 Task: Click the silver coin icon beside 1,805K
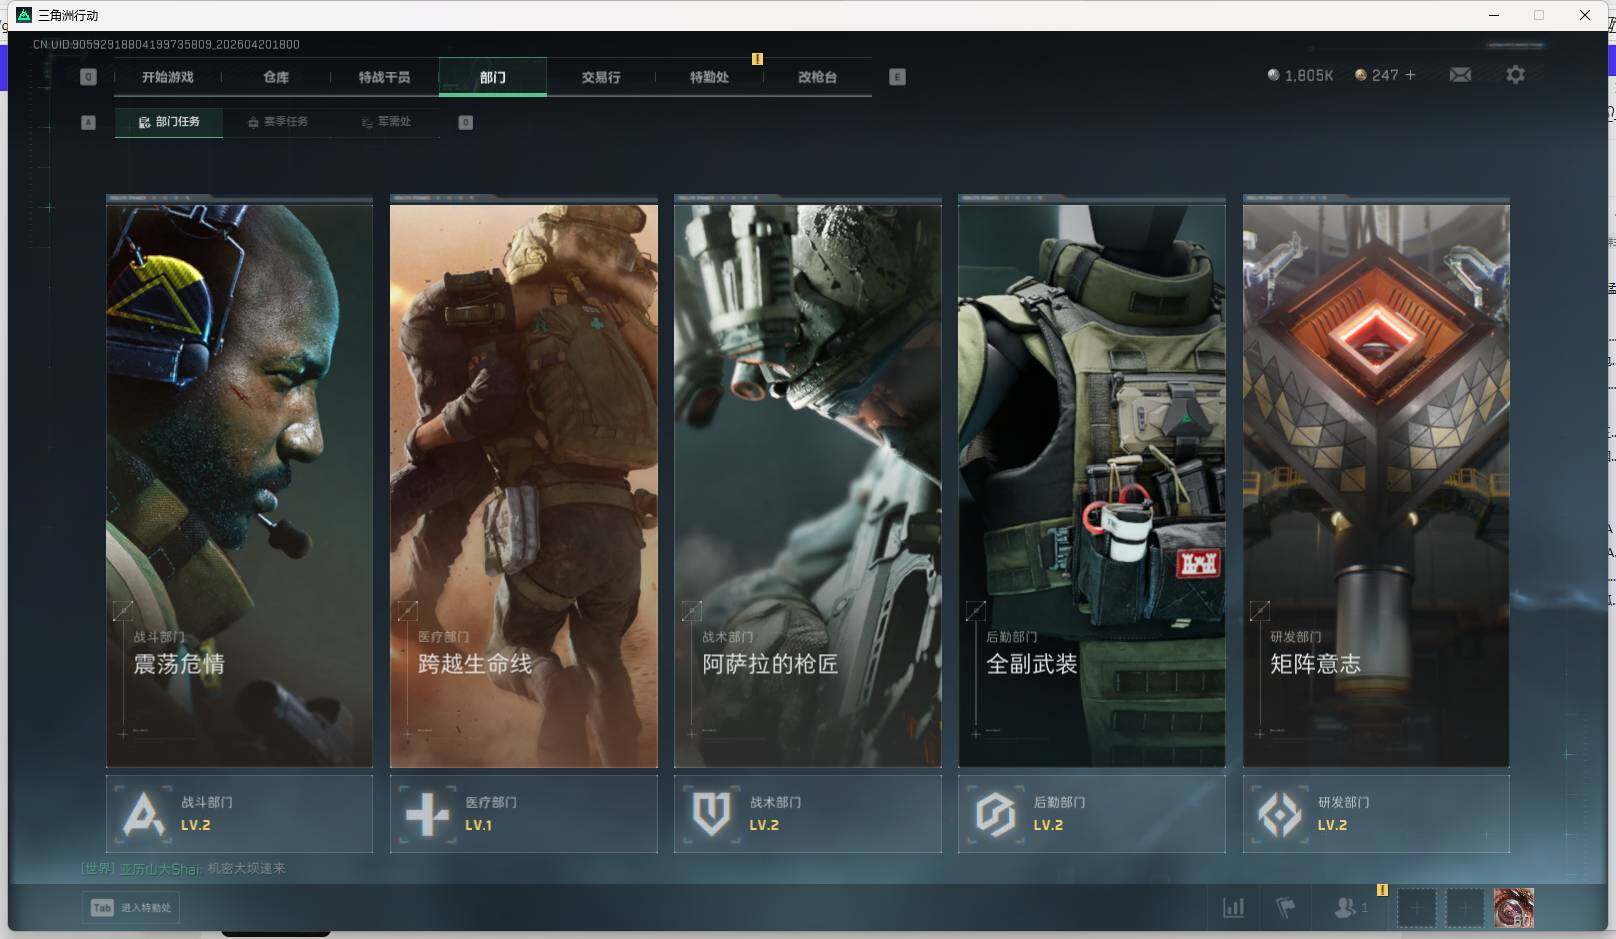point(1273,75)
